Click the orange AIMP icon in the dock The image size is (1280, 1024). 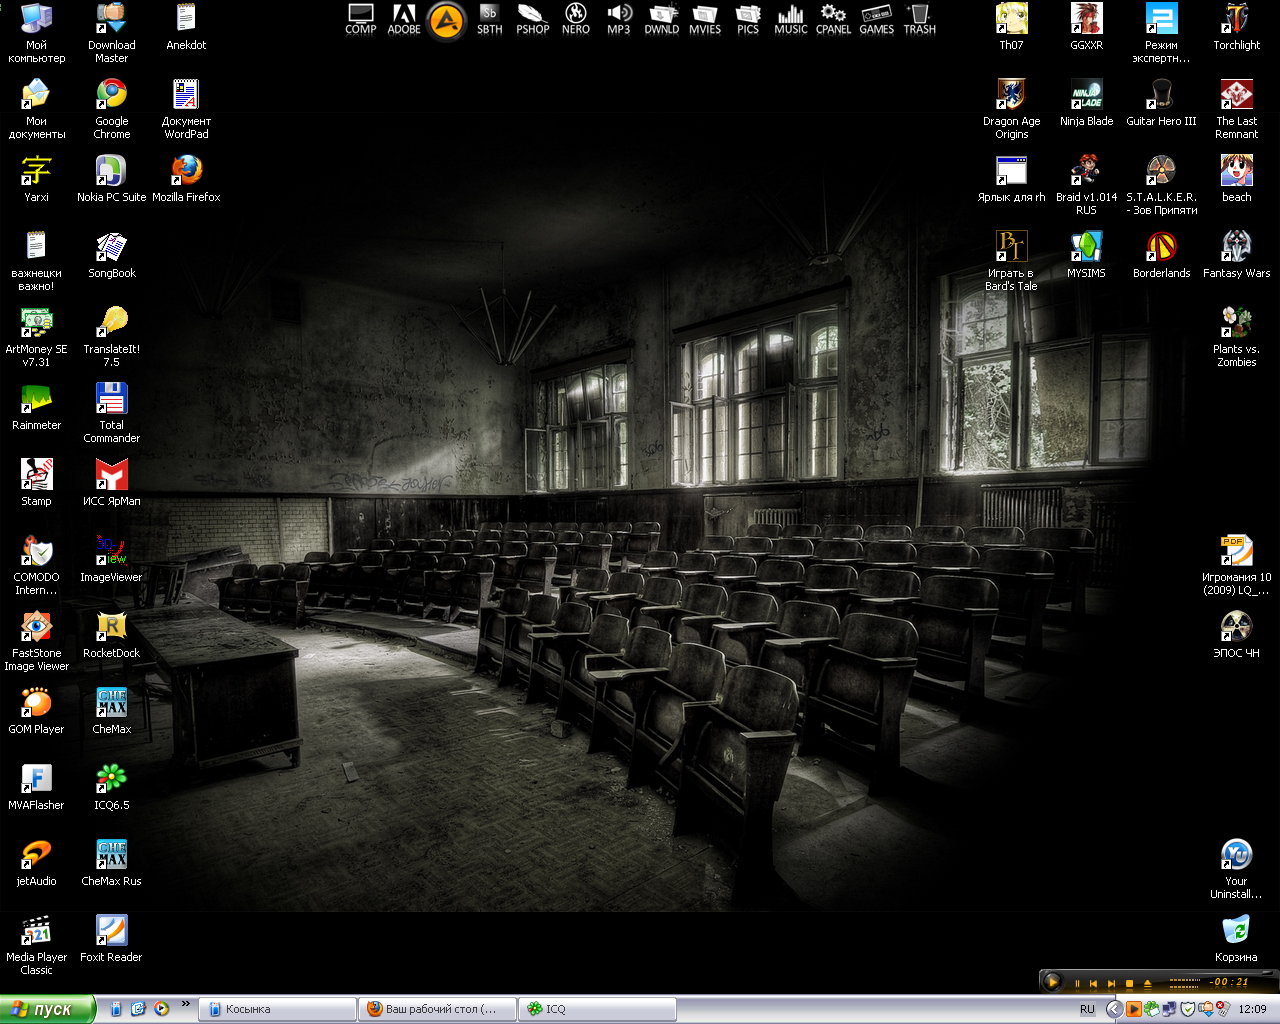pos(447,21)
